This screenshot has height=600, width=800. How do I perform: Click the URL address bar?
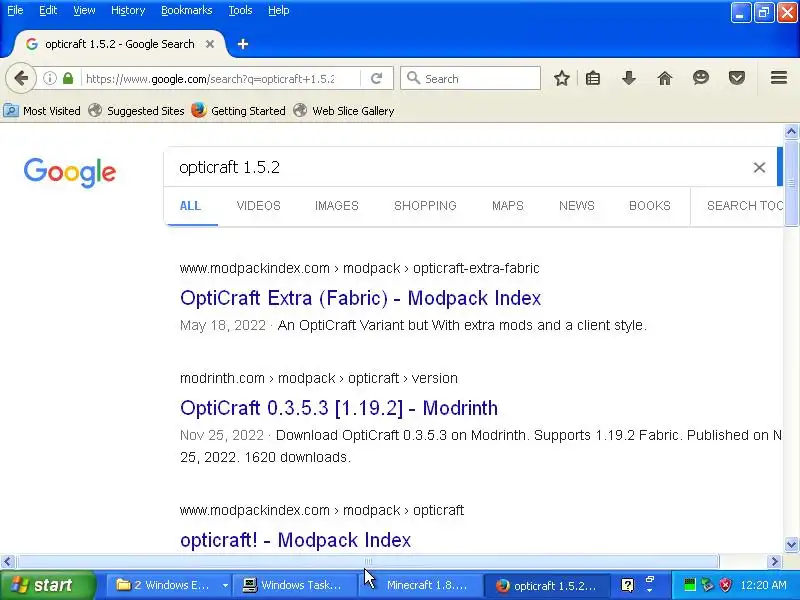pyautogui.click(x=210, y=79)
